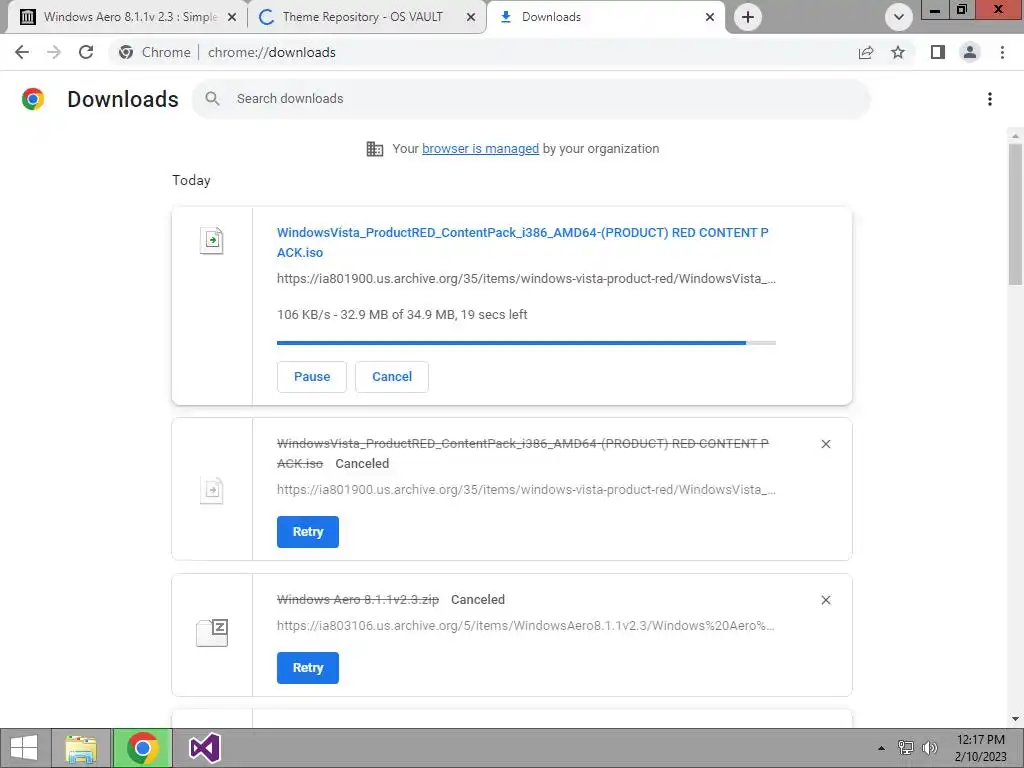Close the Theme Repository tab
The height and width of the screenshot is (768, 1024).
click(471, 18)
